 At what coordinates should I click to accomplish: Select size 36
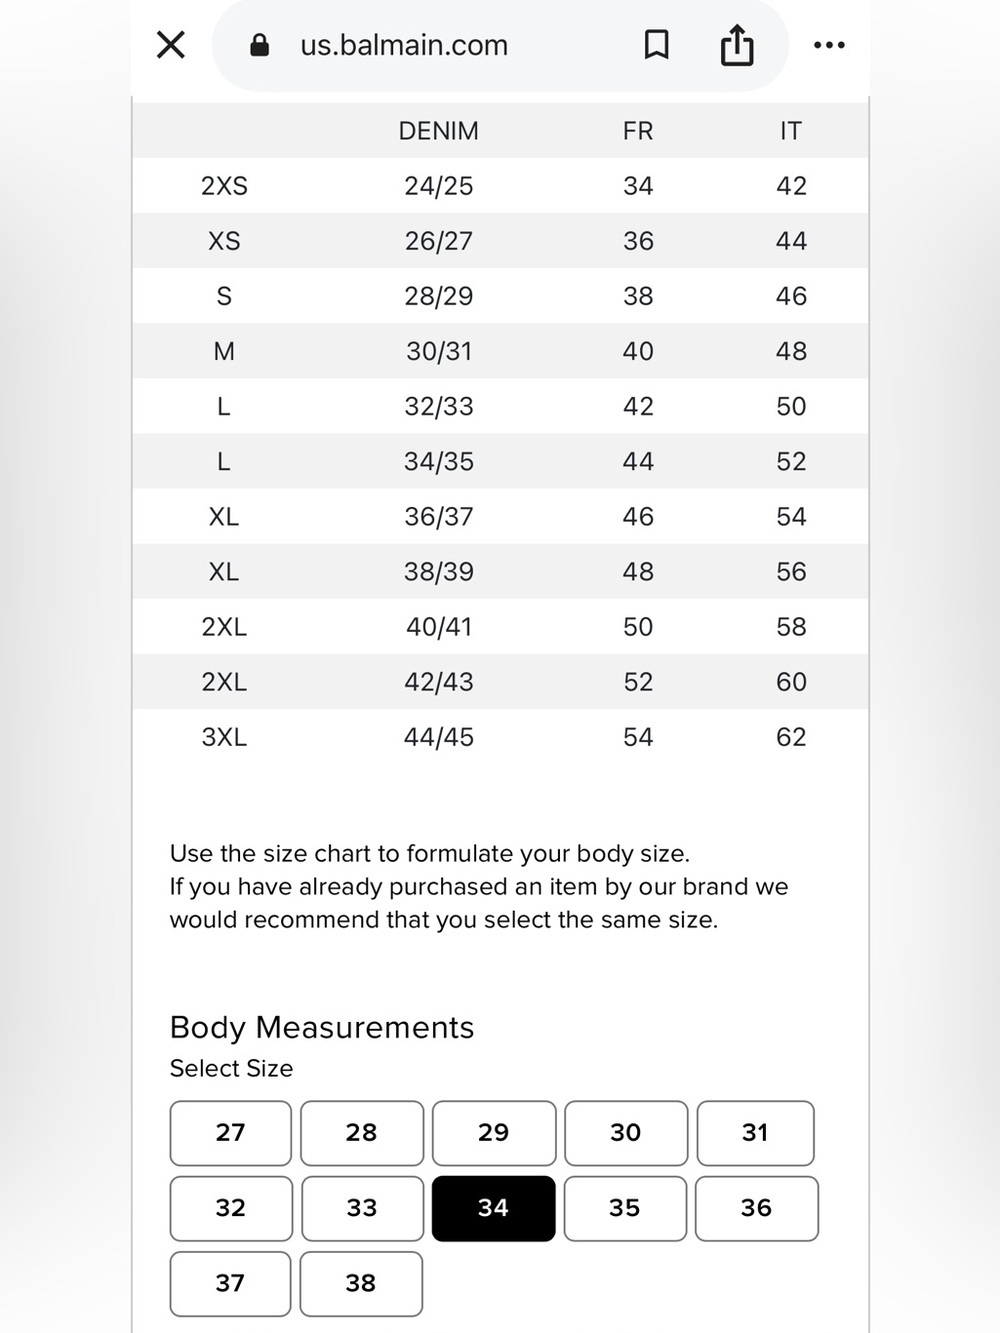(756, 1208)
